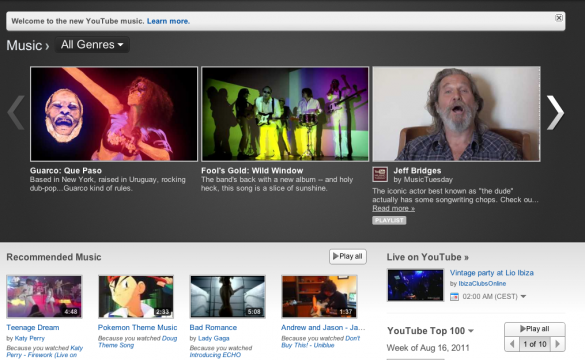Click the 1 of 10 page indicator
585x360 pixels.
pyautogui.click(x=535, y=344)
